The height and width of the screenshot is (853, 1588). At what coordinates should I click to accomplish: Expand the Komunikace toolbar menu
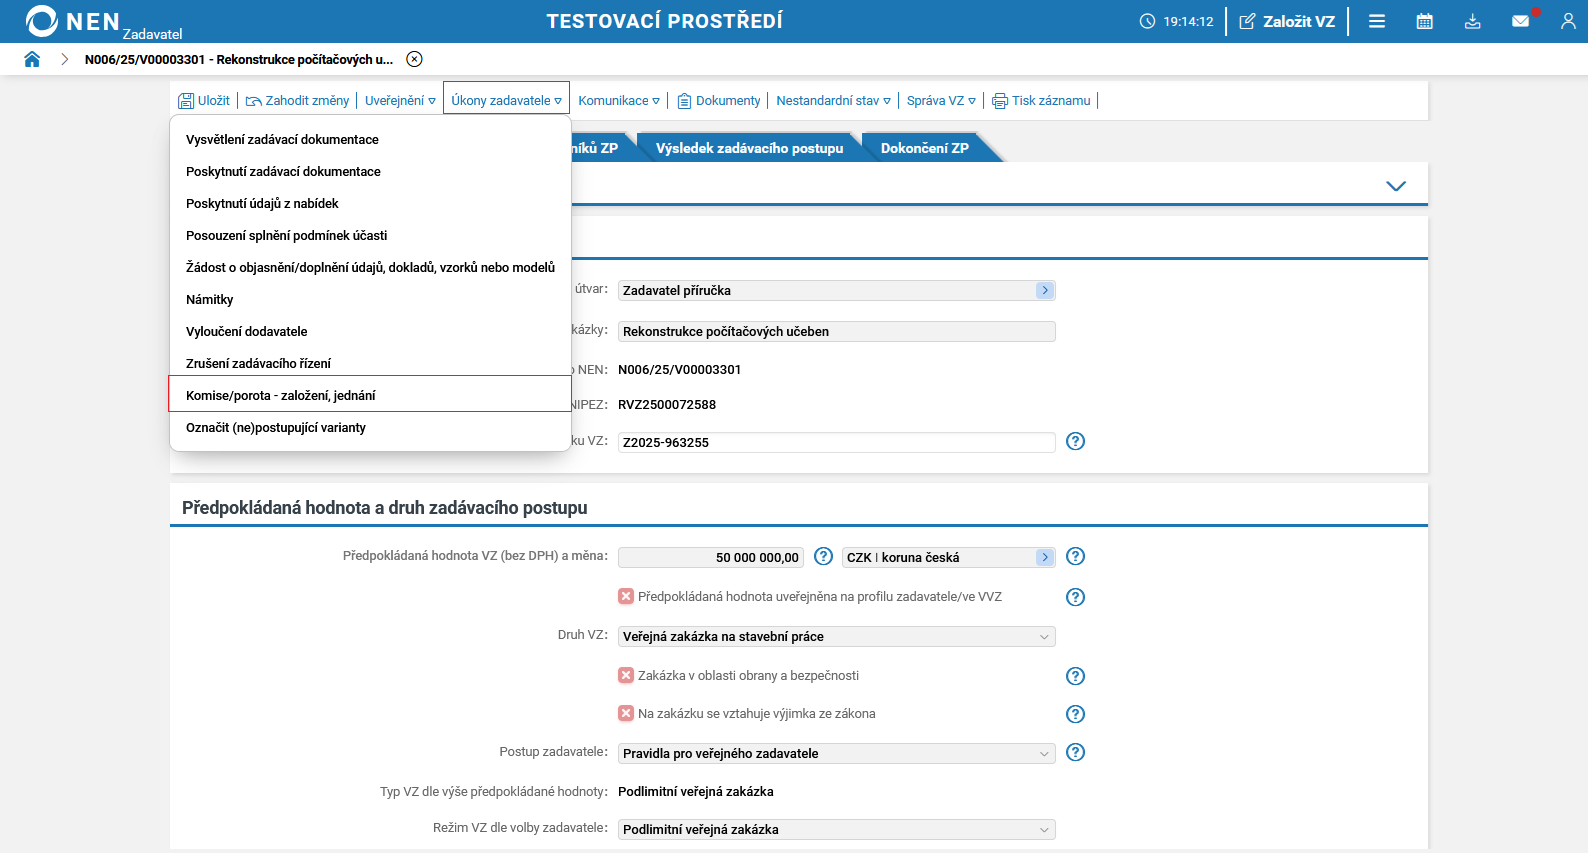pos(619,100)
